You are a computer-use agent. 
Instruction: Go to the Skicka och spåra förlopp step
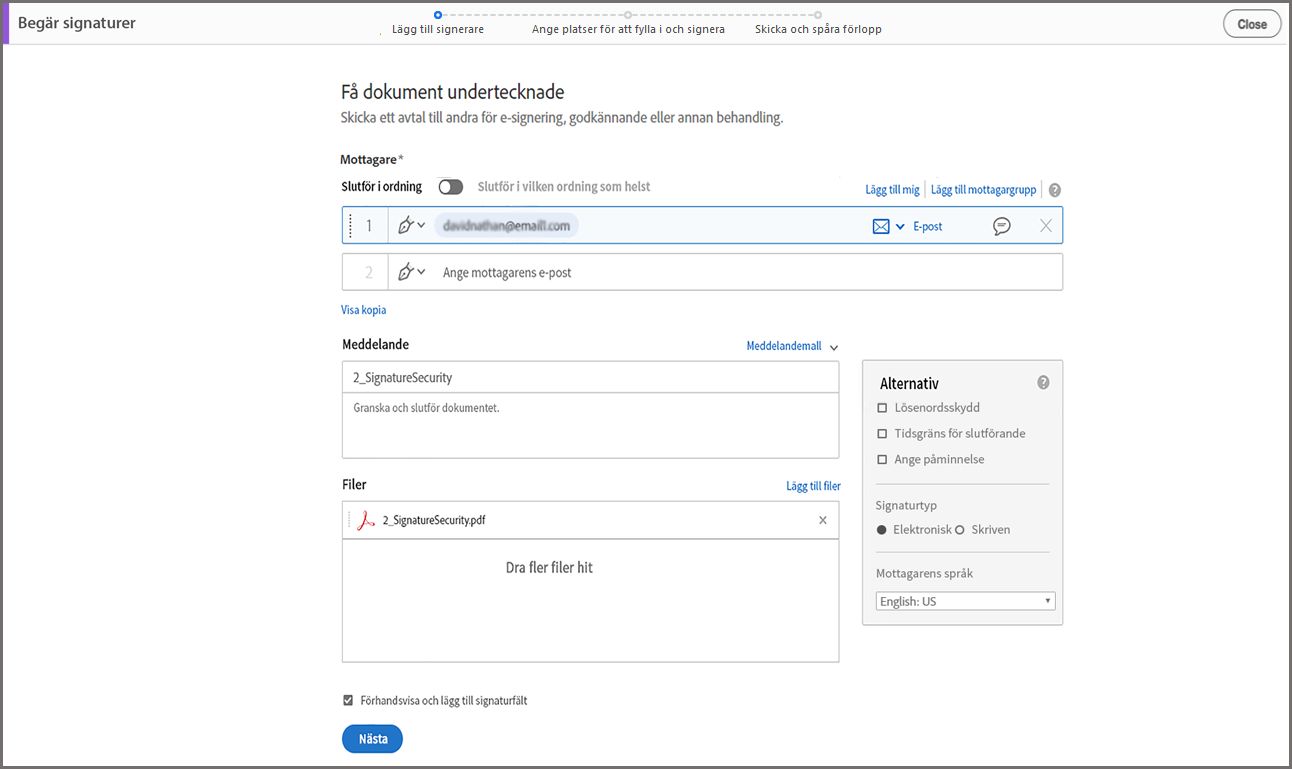[818, 29]
